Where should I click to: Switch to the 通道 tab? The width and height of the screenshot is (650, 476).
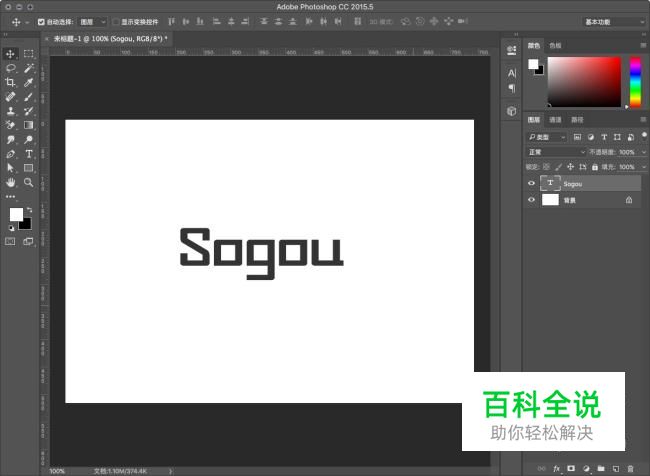click(x=555, y=120)
